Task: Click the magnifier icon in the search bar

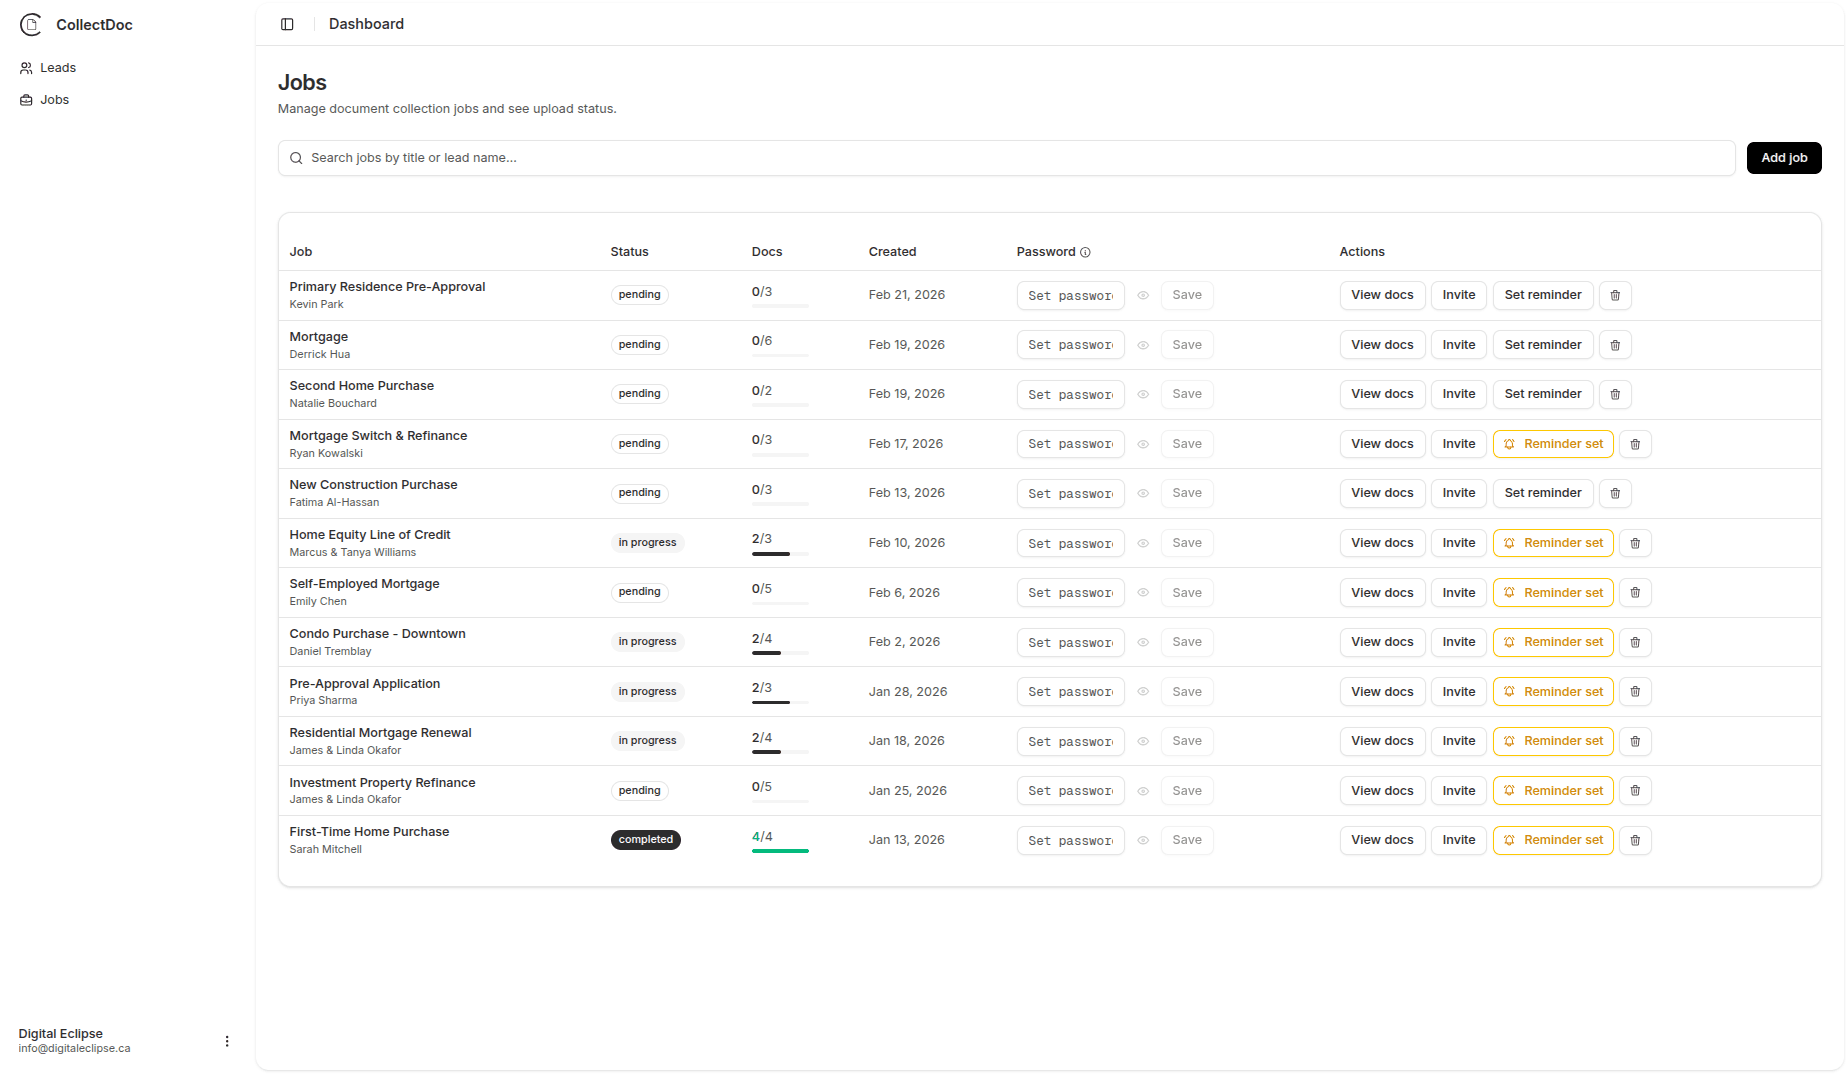Action: (296, 158)
